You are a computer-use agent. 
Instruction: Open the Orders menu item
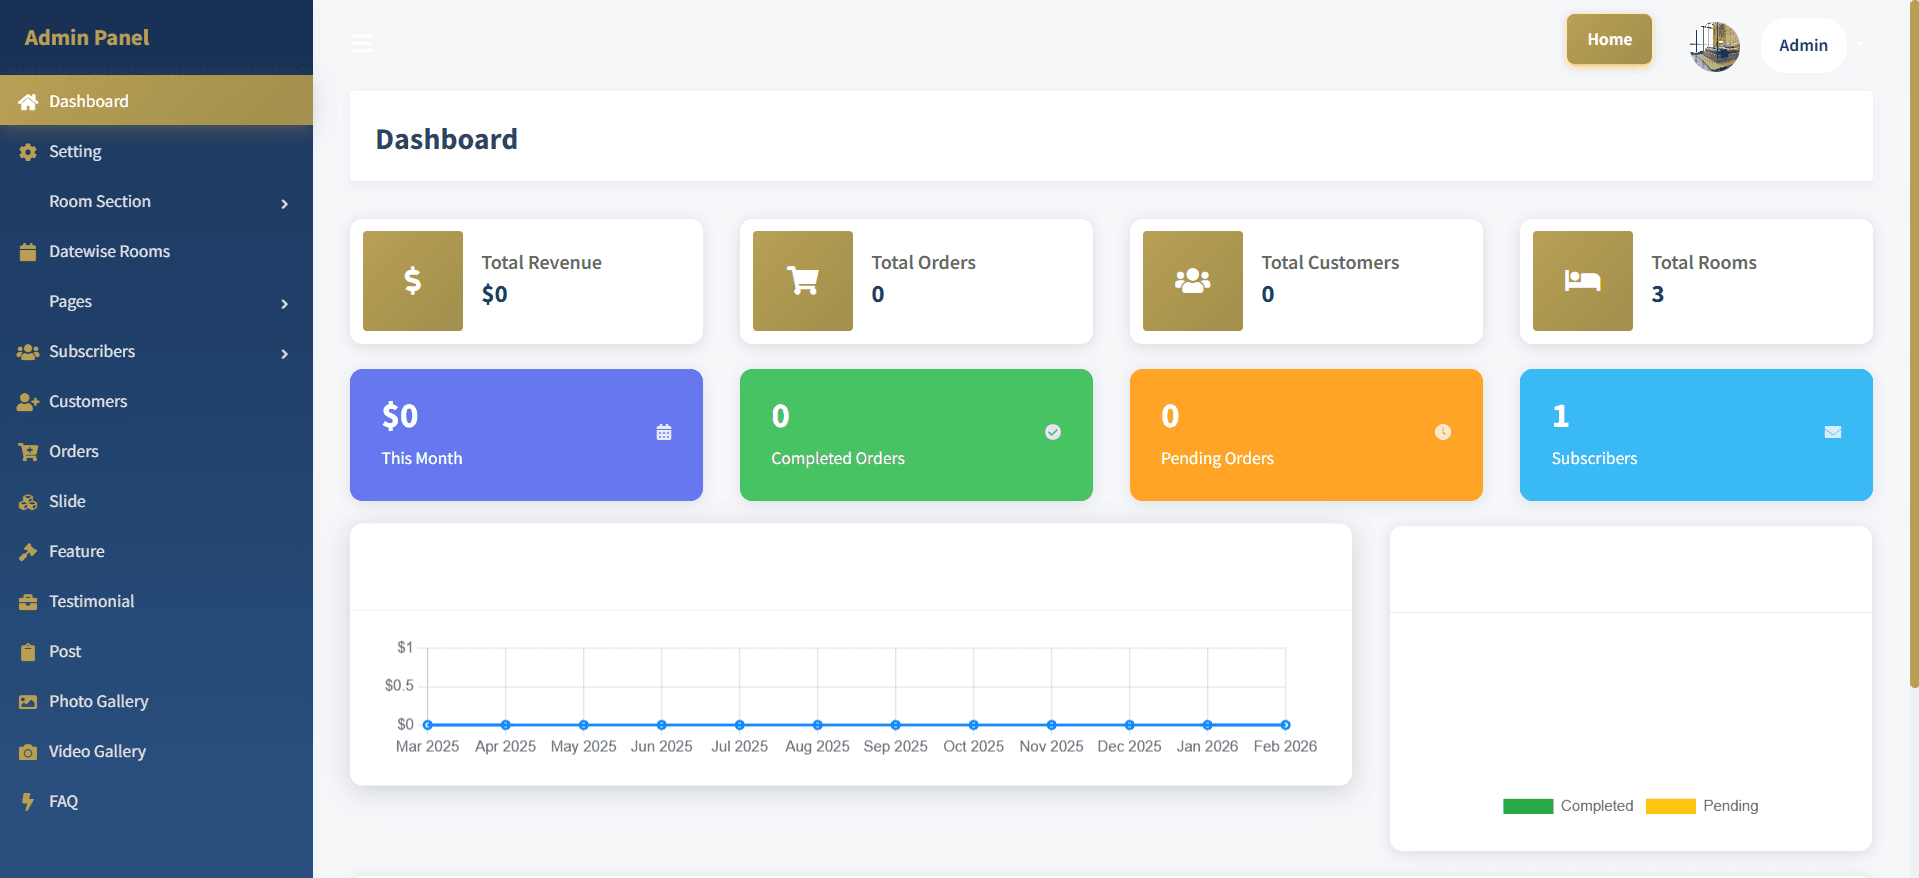(156, 451)
